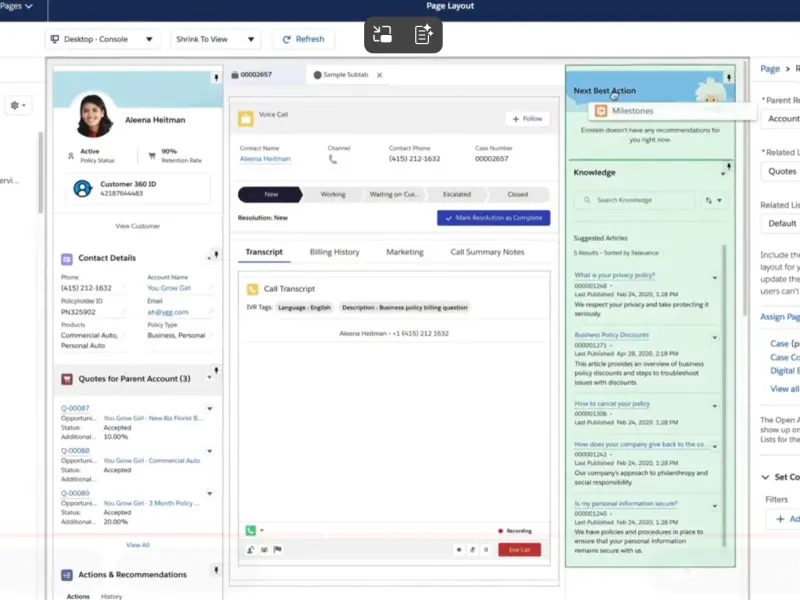Switch to the Call Summary Notes tab
The height and width of the screenshot is (600, 800).
point(486,252)
